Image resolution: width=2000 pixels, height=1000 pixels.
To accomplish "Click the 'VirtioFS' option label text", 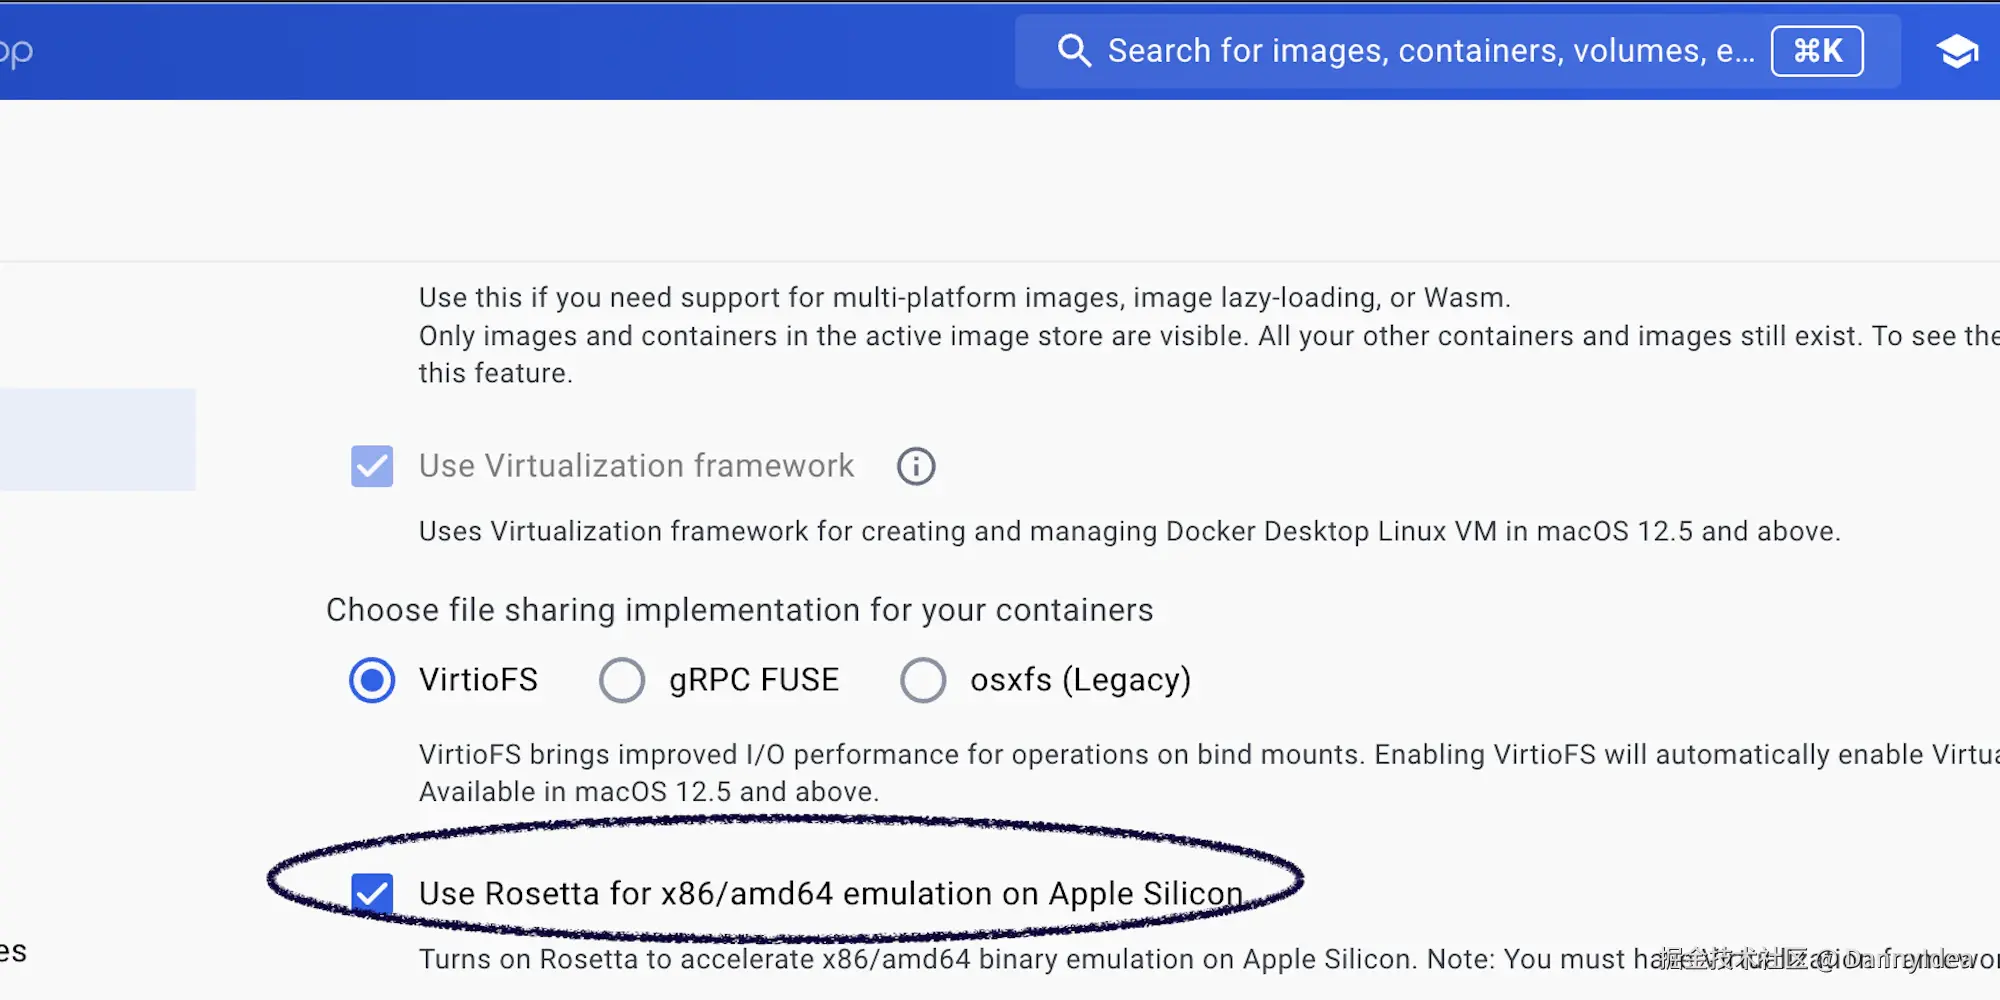I will [x=478, y=680].
